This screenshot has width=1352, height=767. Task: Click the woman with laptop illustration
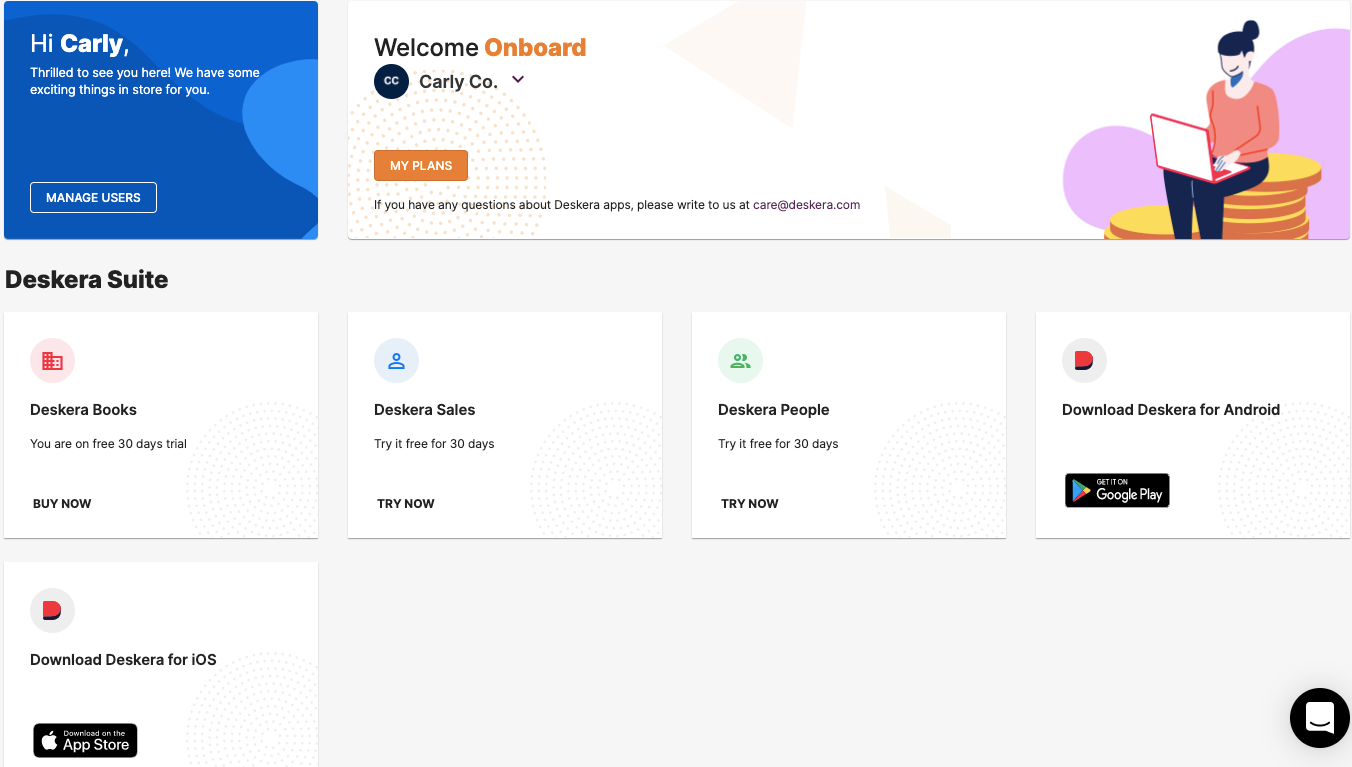pos(1215,130)
